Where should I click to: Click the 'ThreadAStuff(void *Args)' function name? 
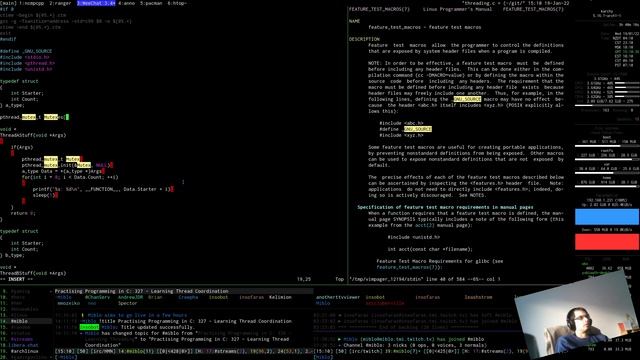point(33,135)
